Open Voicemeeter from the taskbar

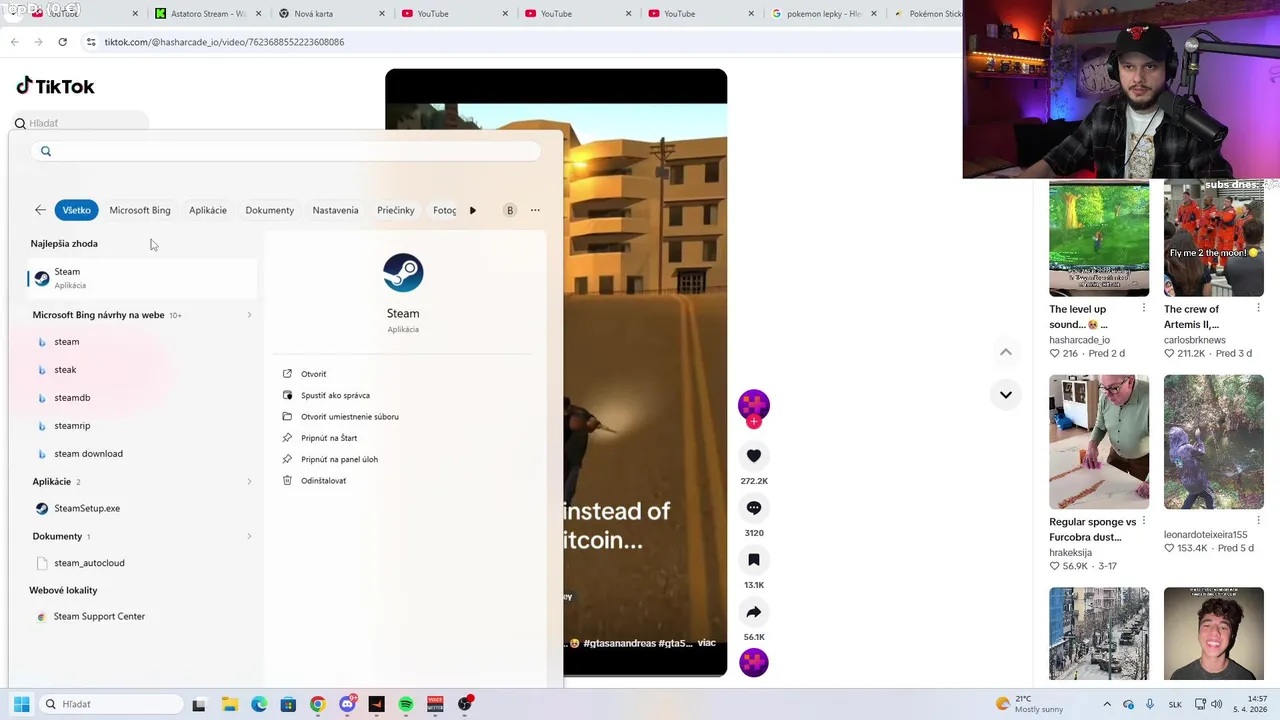435,704
